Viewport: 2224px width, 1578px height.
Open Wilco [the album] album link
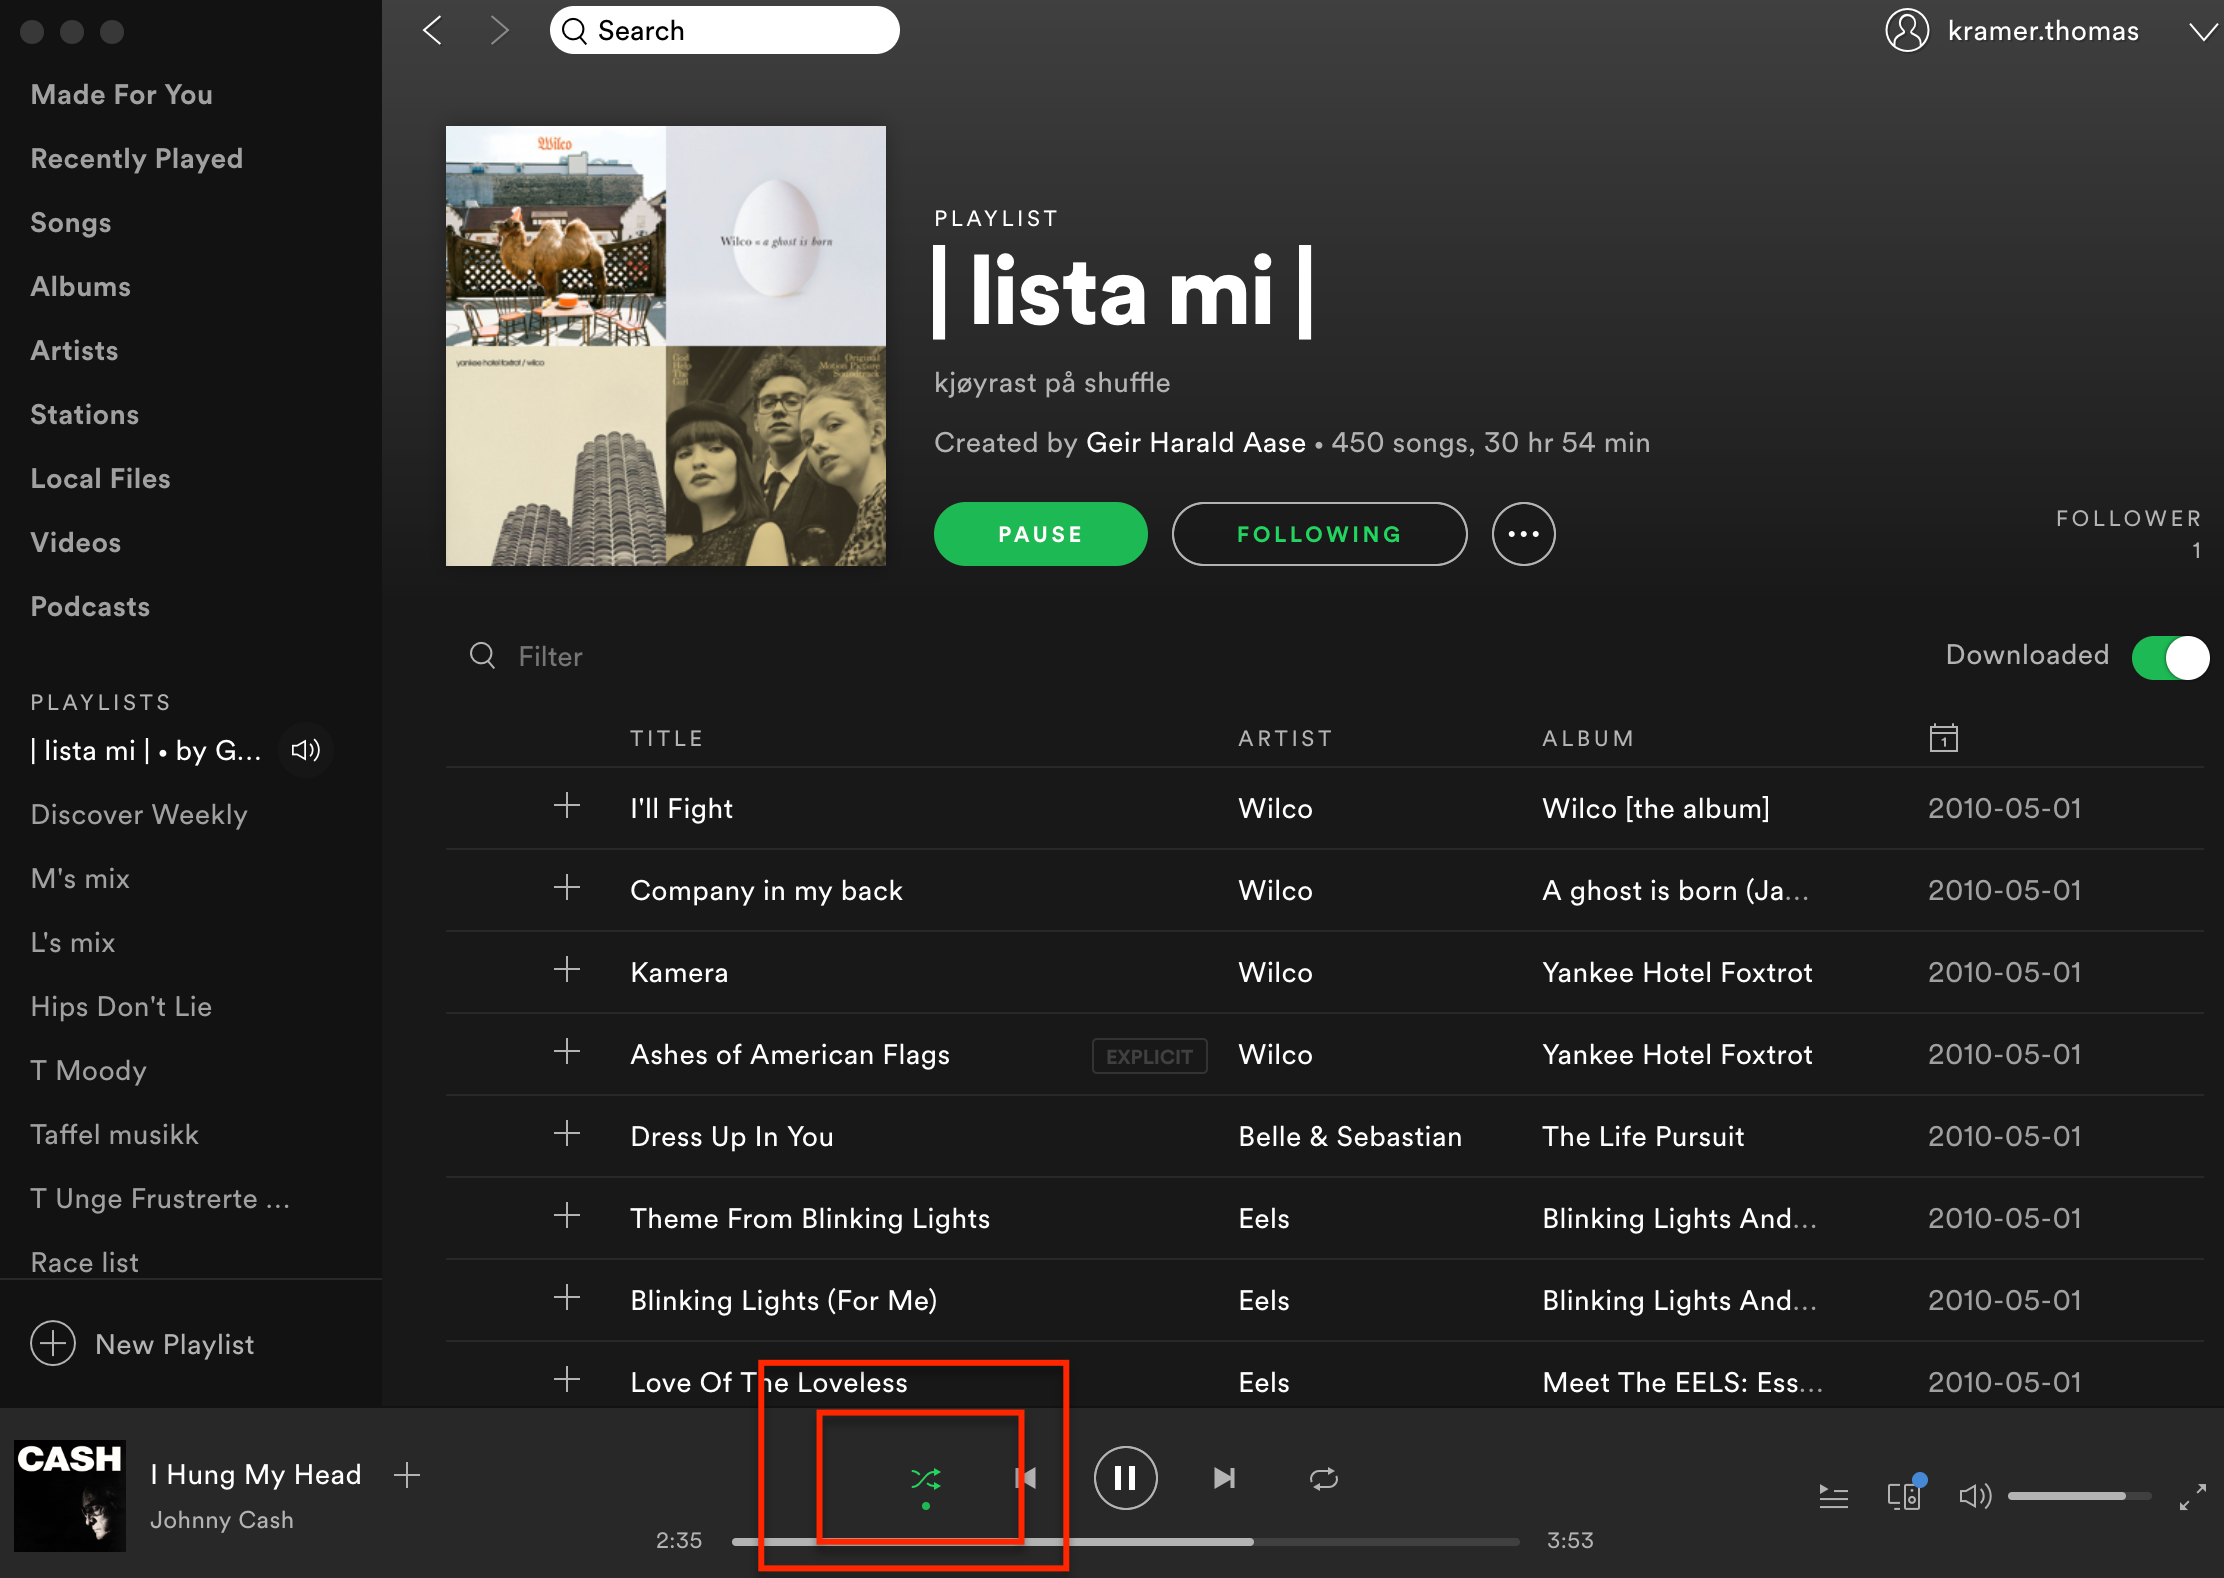coord(1656,809)
